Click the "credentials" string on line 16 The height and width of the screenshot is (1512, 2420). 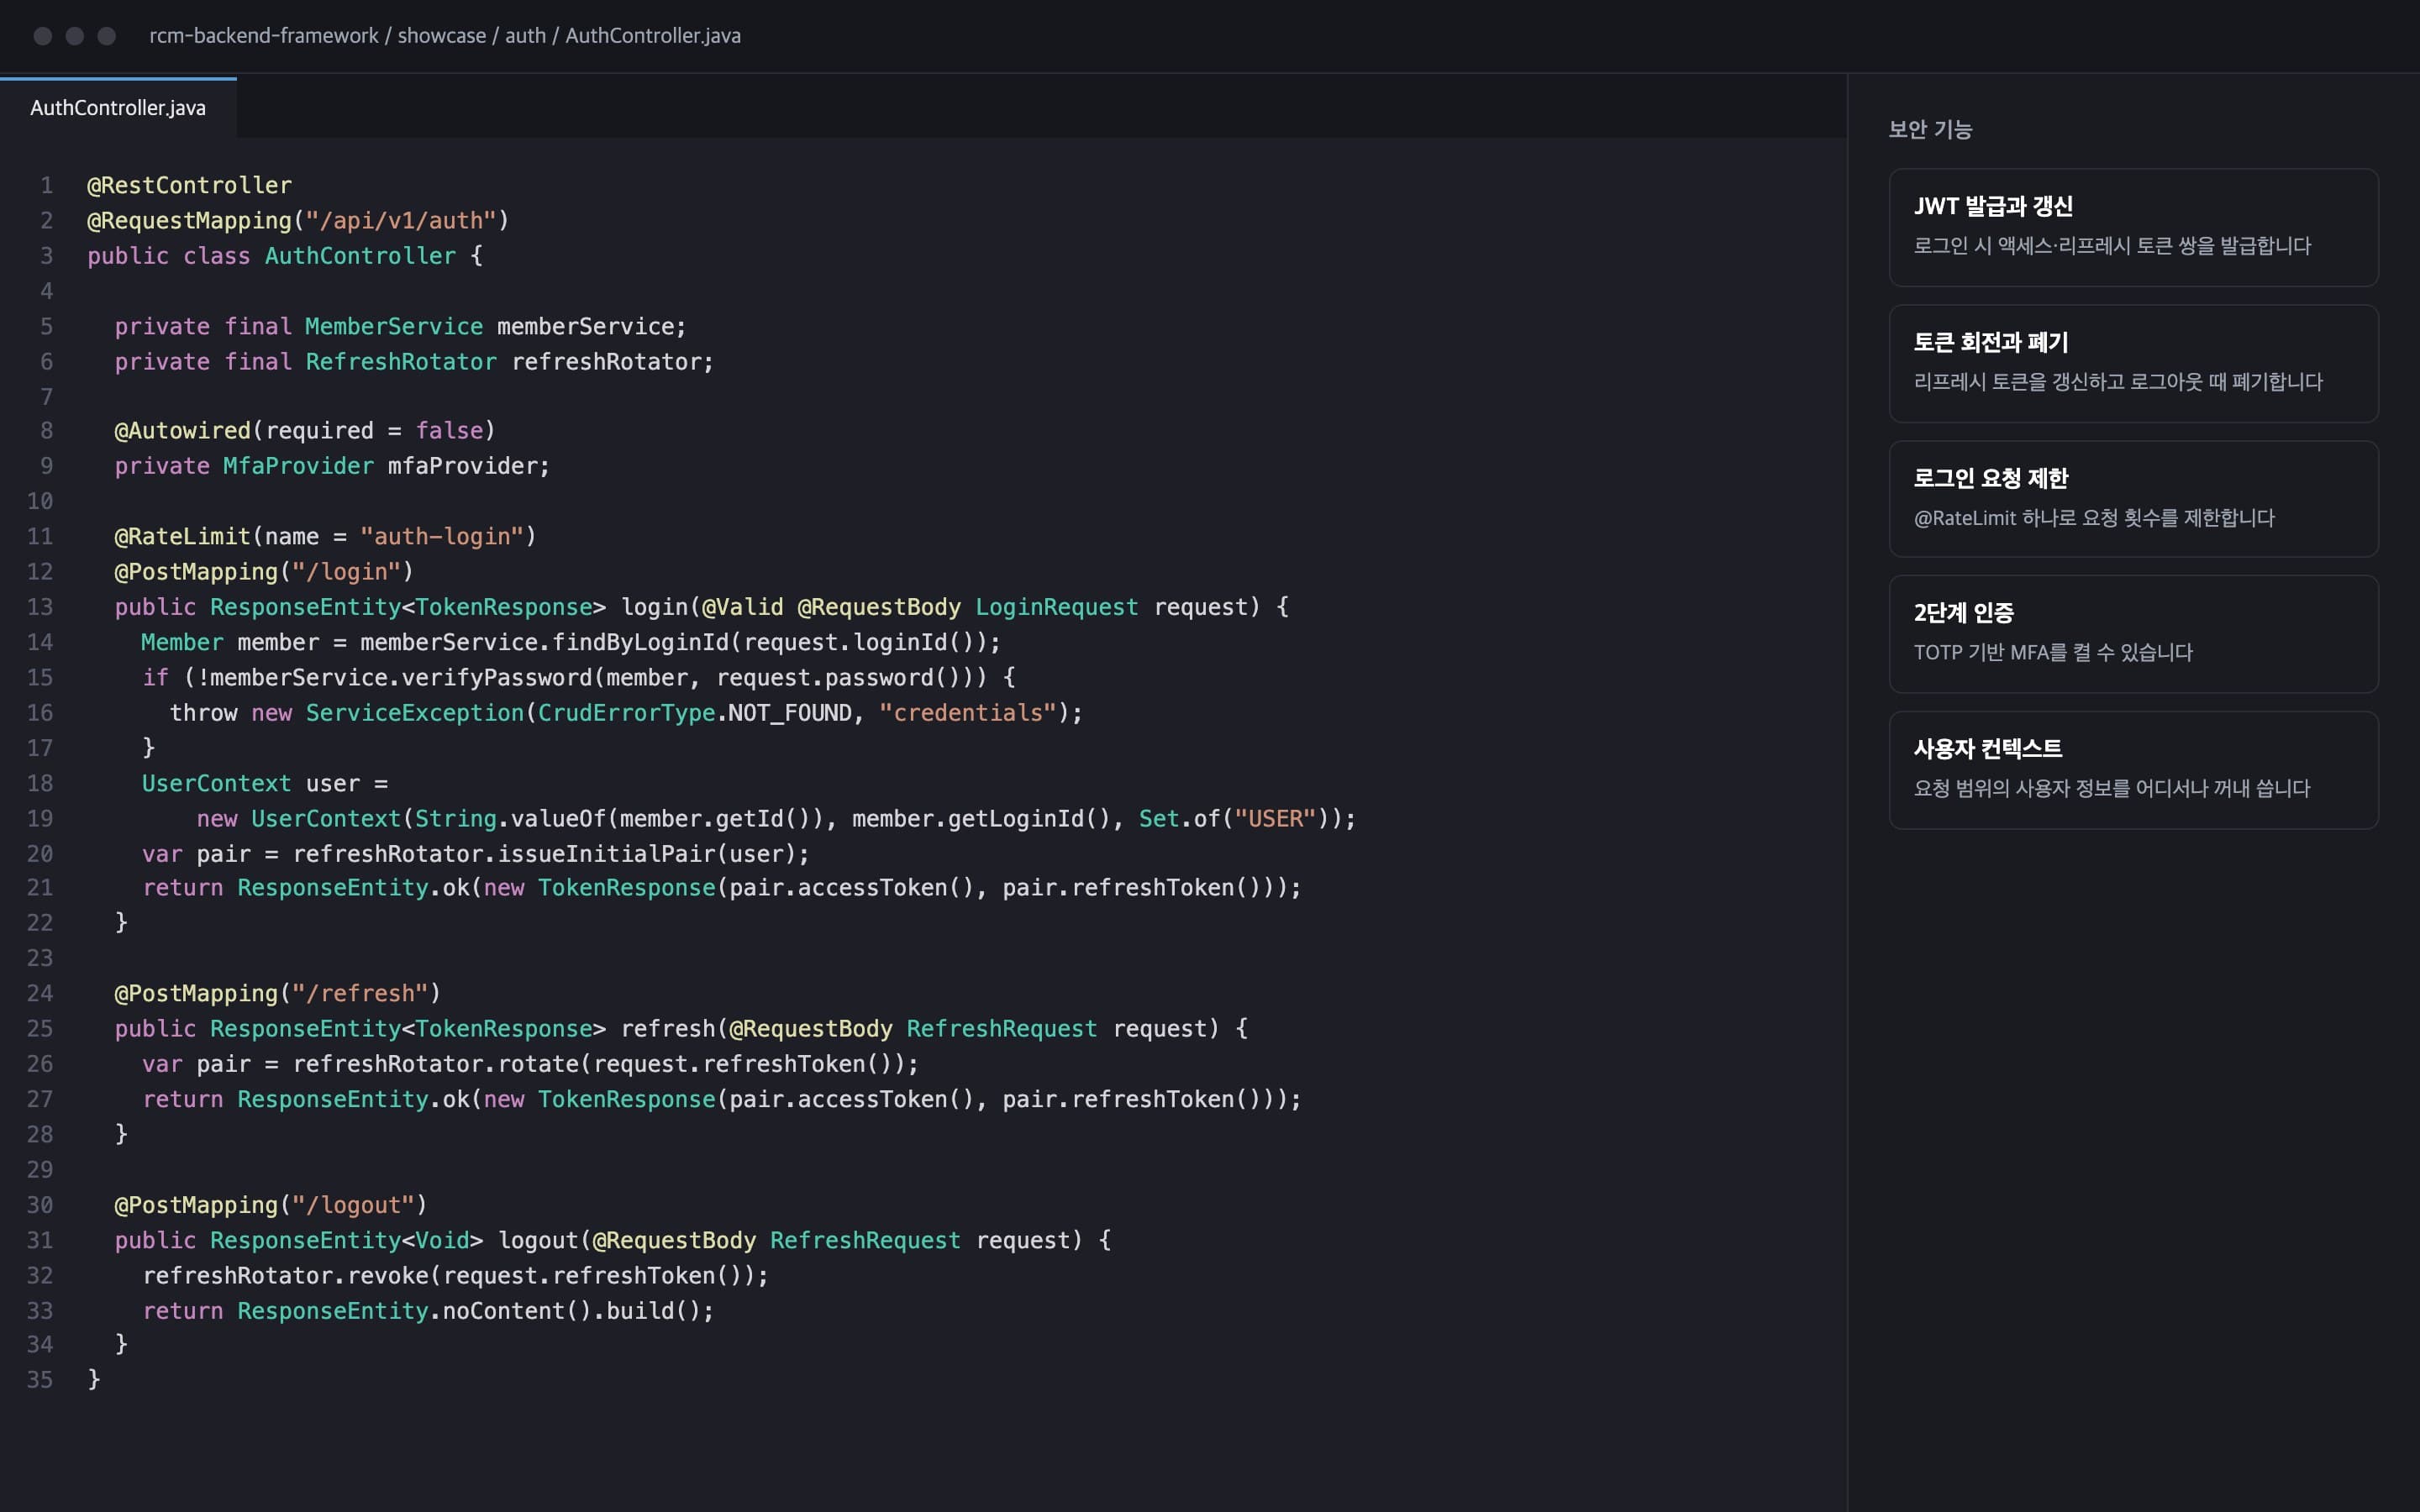[968, 713]
